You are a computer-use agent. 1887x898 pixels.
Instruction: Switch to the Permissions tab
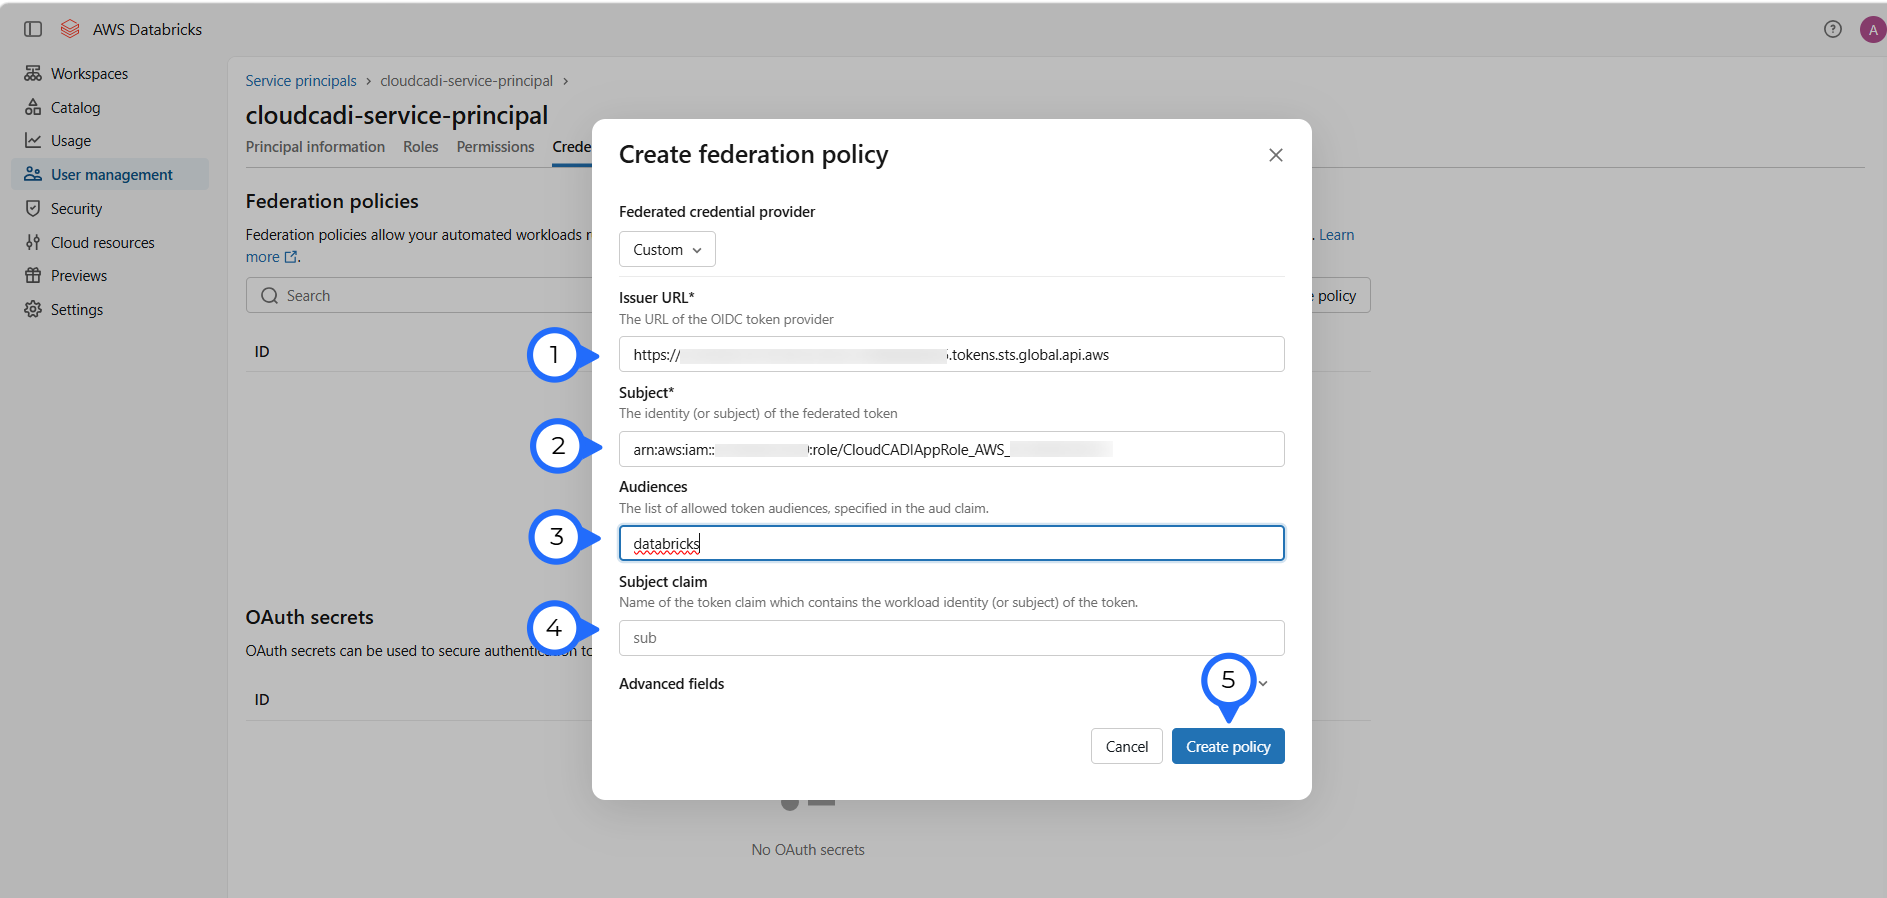coord(496,147)
